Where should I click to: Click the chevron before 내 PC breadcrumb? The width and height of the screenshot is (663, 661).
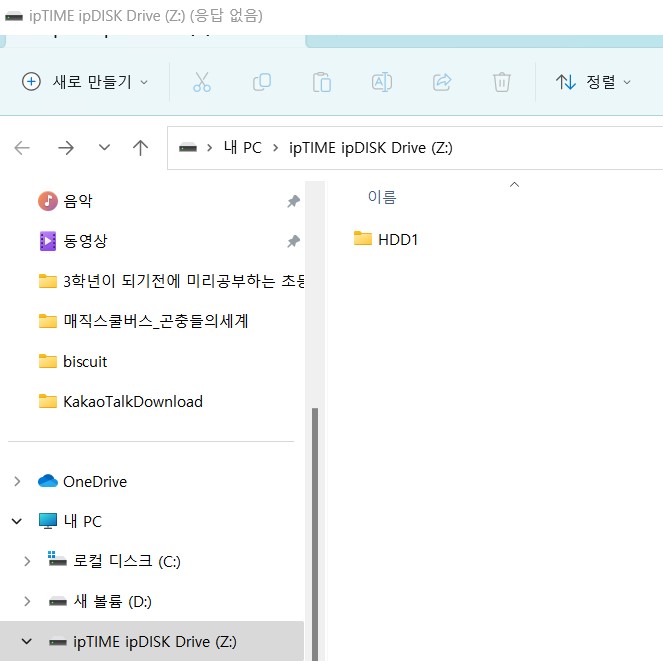pos(209,148)
